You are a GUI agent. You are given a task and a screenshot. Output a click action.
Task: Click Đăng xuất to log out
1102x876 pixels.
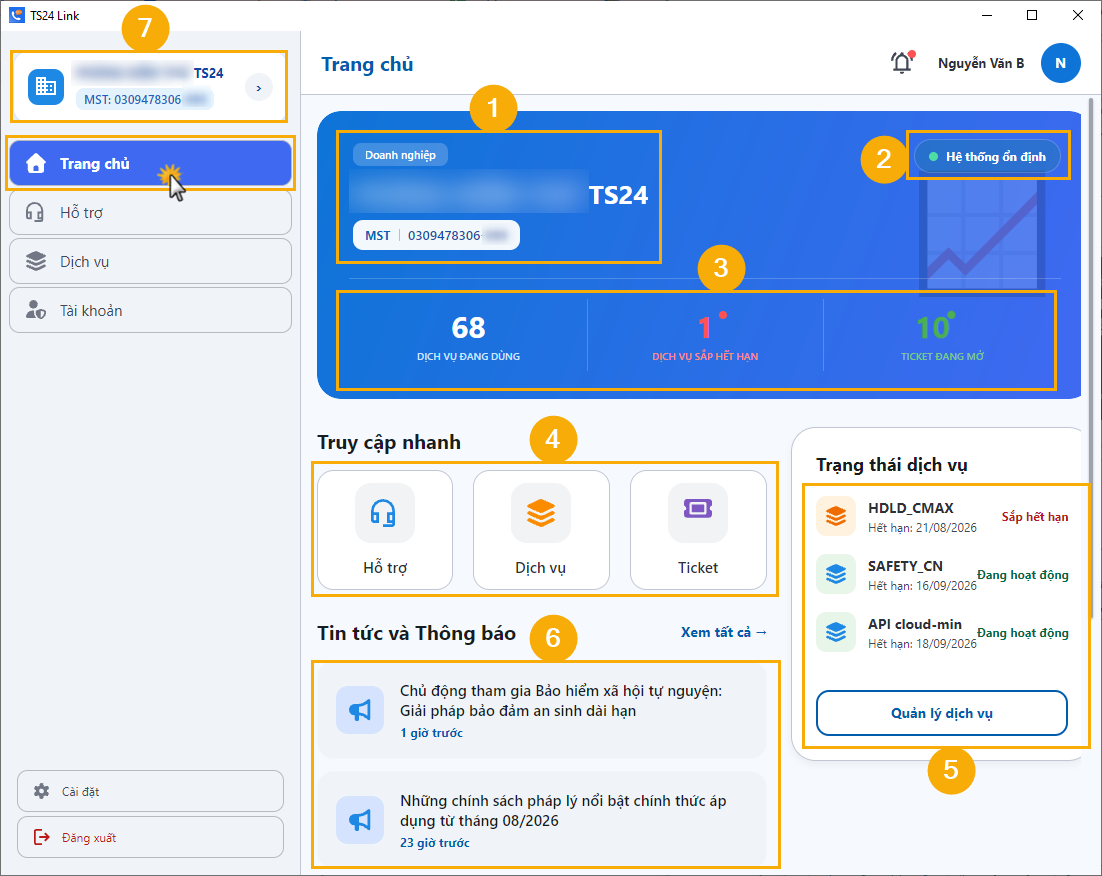(x=150, y=837)
